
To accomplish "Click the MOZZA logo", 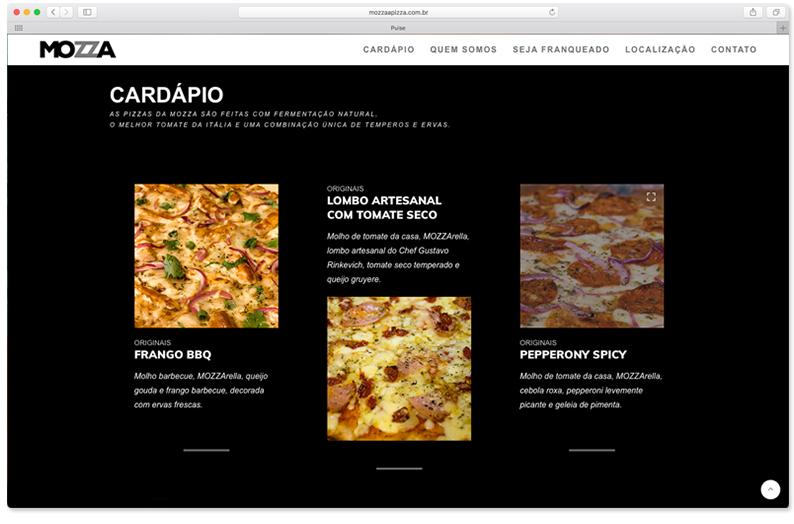I will (77, 50).
